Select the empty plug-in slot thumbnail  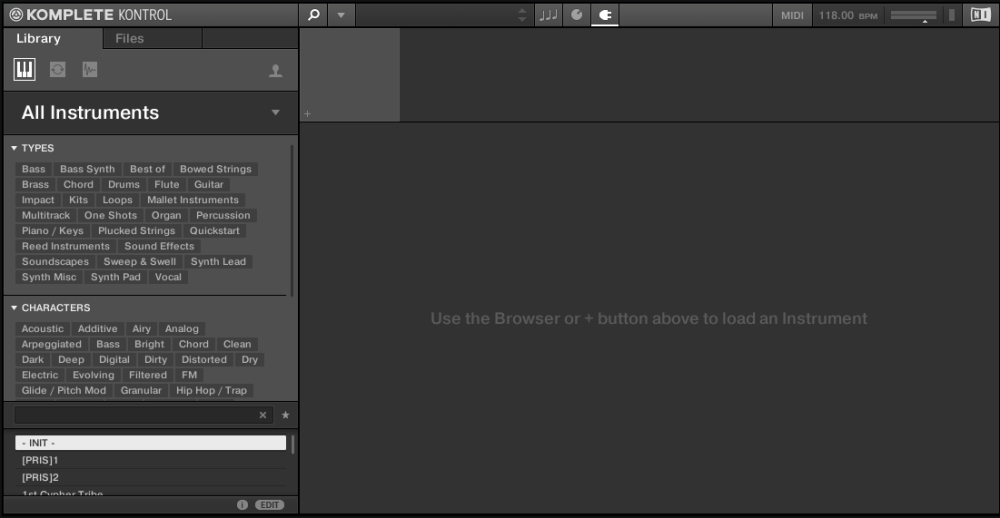(349, 75)
